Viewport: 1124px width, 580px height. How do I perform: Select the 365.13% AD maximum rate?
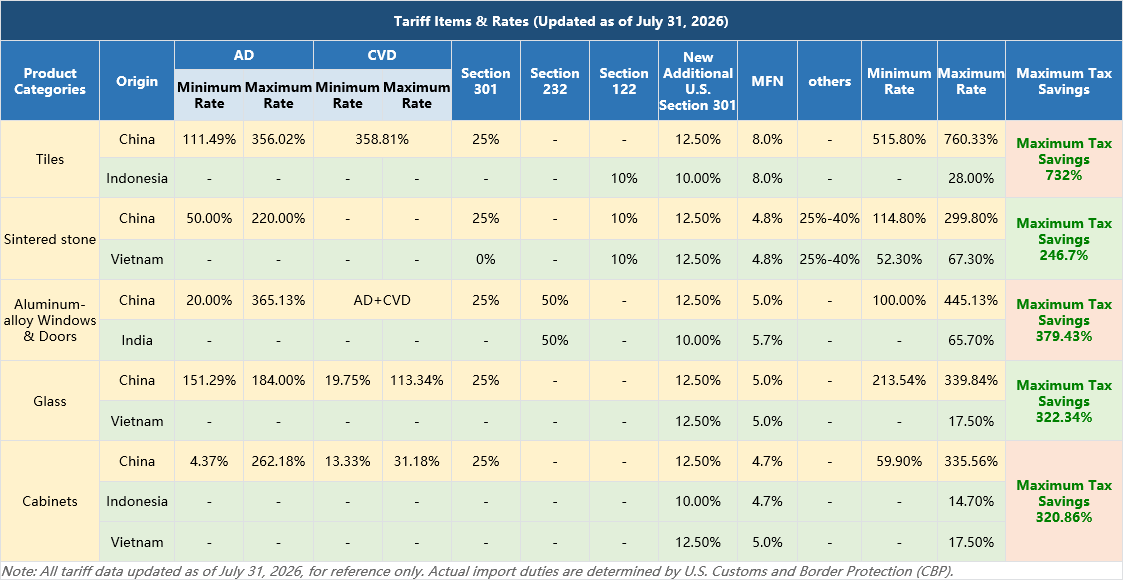(278, 300)
